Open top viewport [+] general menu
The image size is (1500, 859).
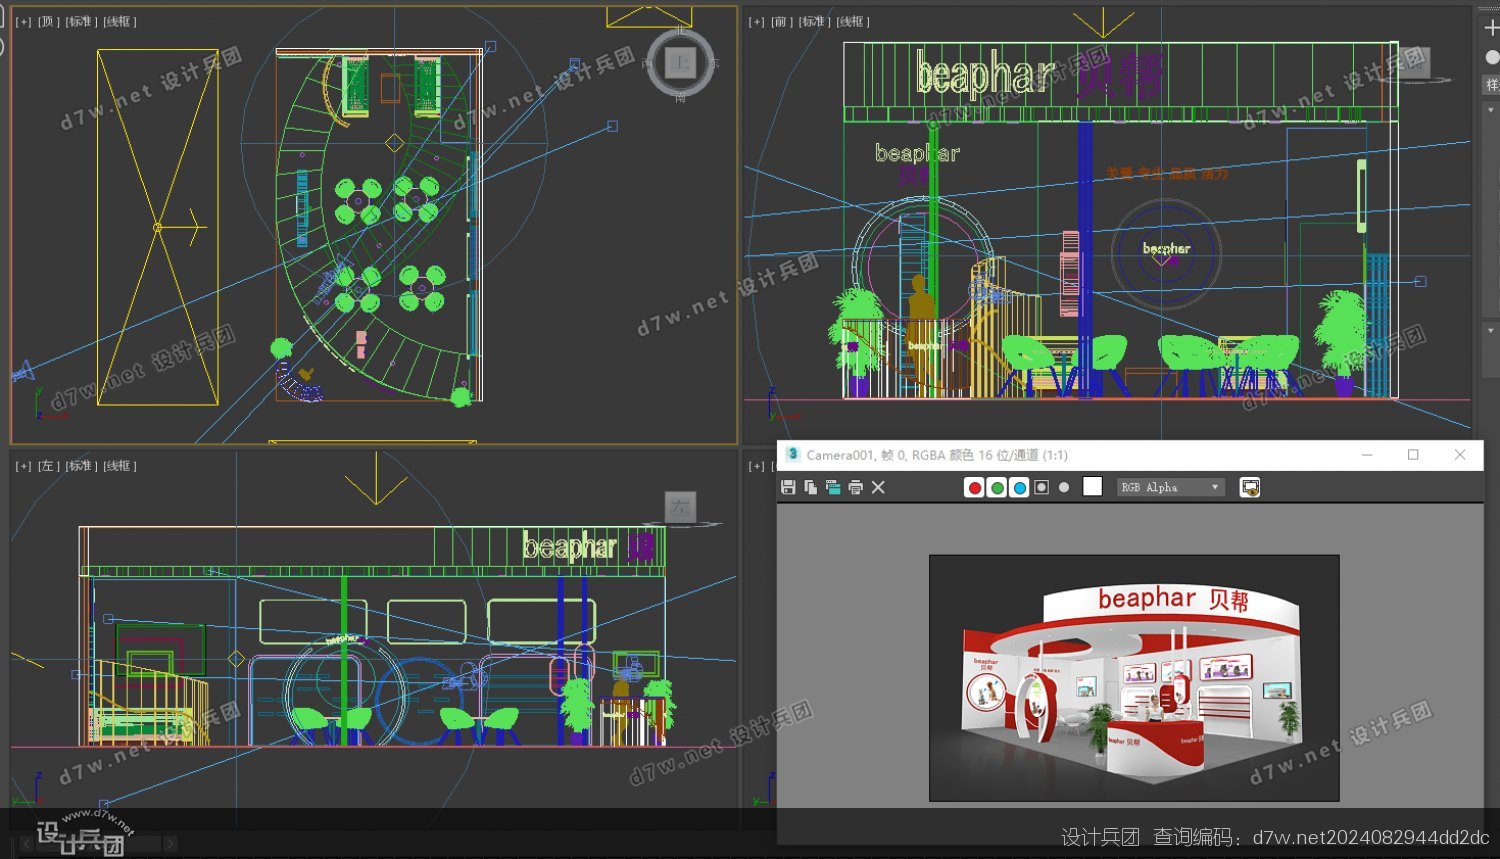(x=23, y=21)
